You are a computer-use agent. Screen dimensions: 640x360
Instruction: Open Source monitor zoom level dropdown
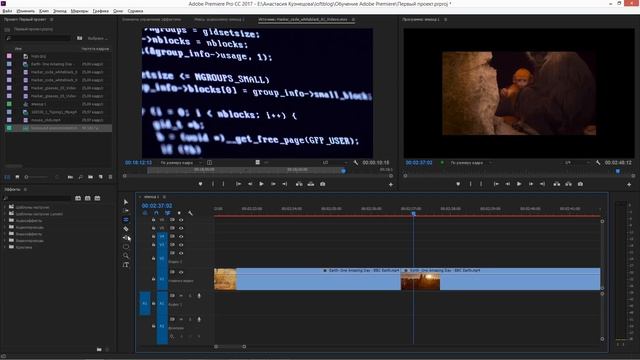[x=180, y=162]
